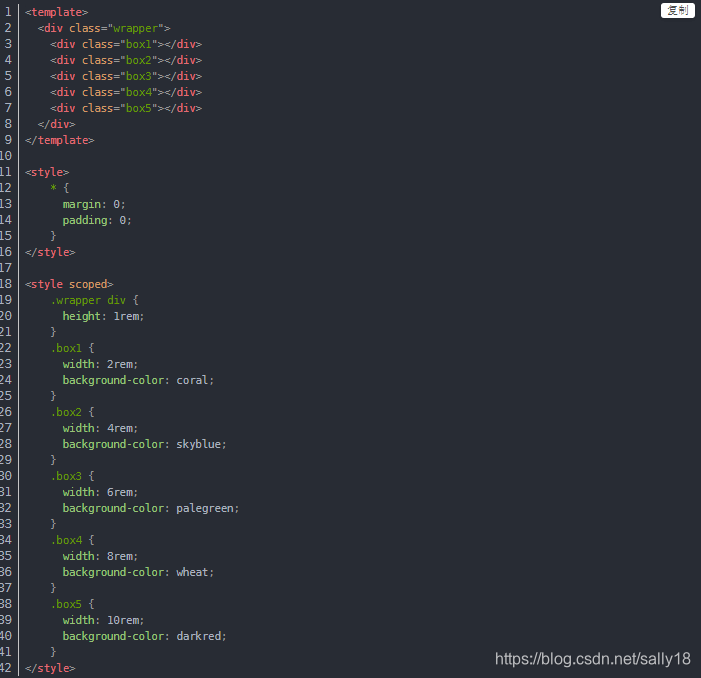Click the 'width: 2rem;' declaration
This screenshot has height=678, width=701.
(x=100, y=364)
